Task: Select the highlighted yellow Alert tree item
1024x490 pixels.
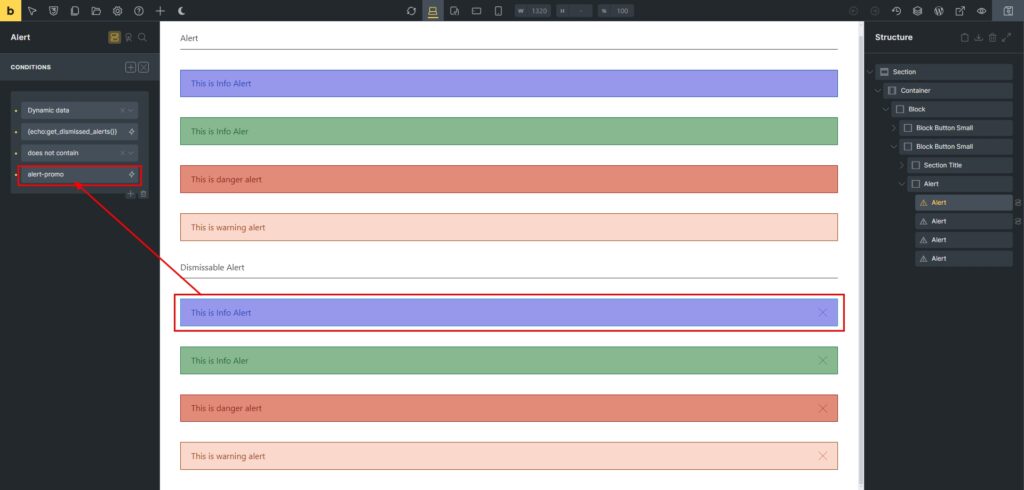Action: point(964,203)
